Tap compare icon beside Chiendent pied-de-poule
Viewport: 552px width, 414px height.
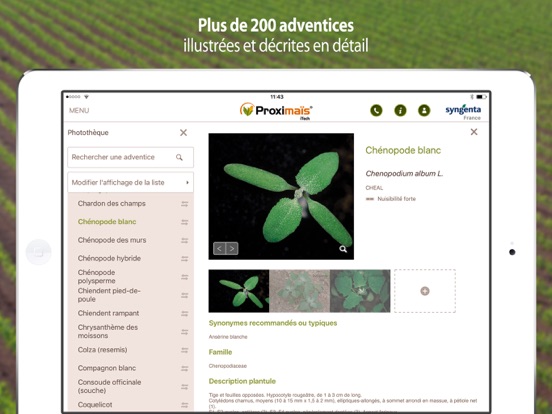[185, 295]
